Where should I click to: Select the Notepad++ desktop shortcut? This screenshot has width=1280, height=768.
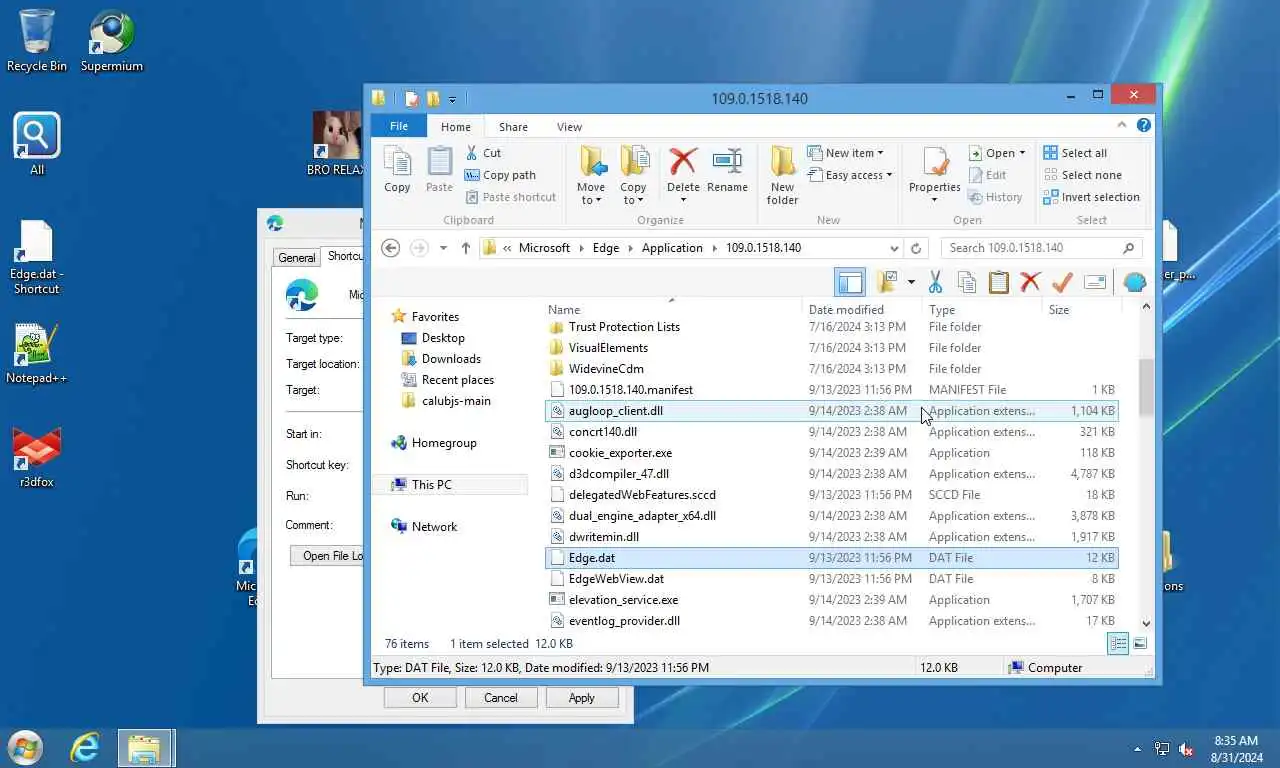pyautogui.click(x=37, y=353)
